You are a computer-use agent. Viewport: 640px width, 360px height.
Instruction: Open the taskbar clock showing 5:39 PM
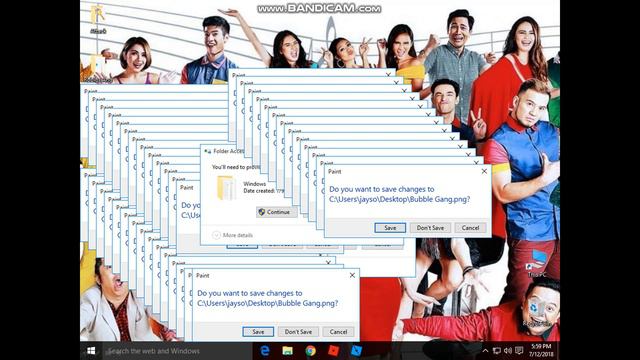[541, 351]
